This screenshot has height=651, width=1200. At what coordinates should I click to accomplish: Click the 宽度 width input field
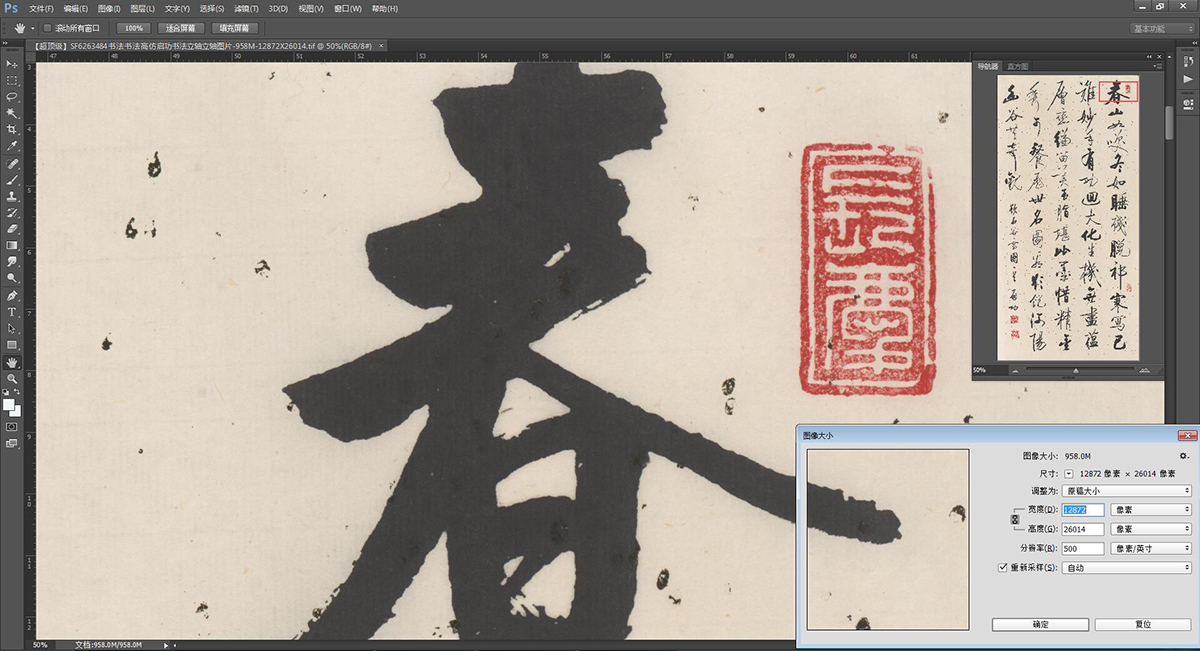click(1083, 510)
